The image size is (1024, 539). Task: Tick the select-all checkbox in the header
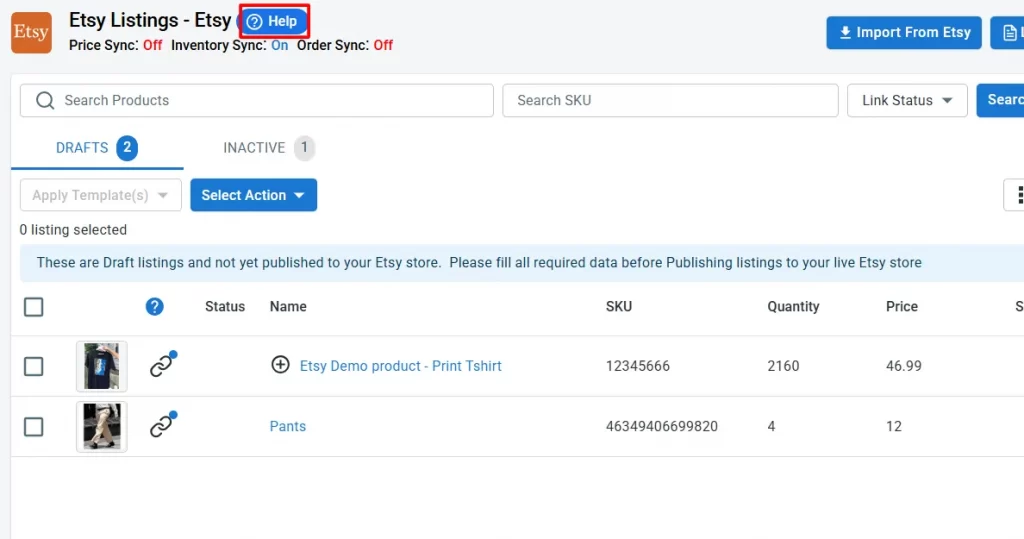(33, 307)
